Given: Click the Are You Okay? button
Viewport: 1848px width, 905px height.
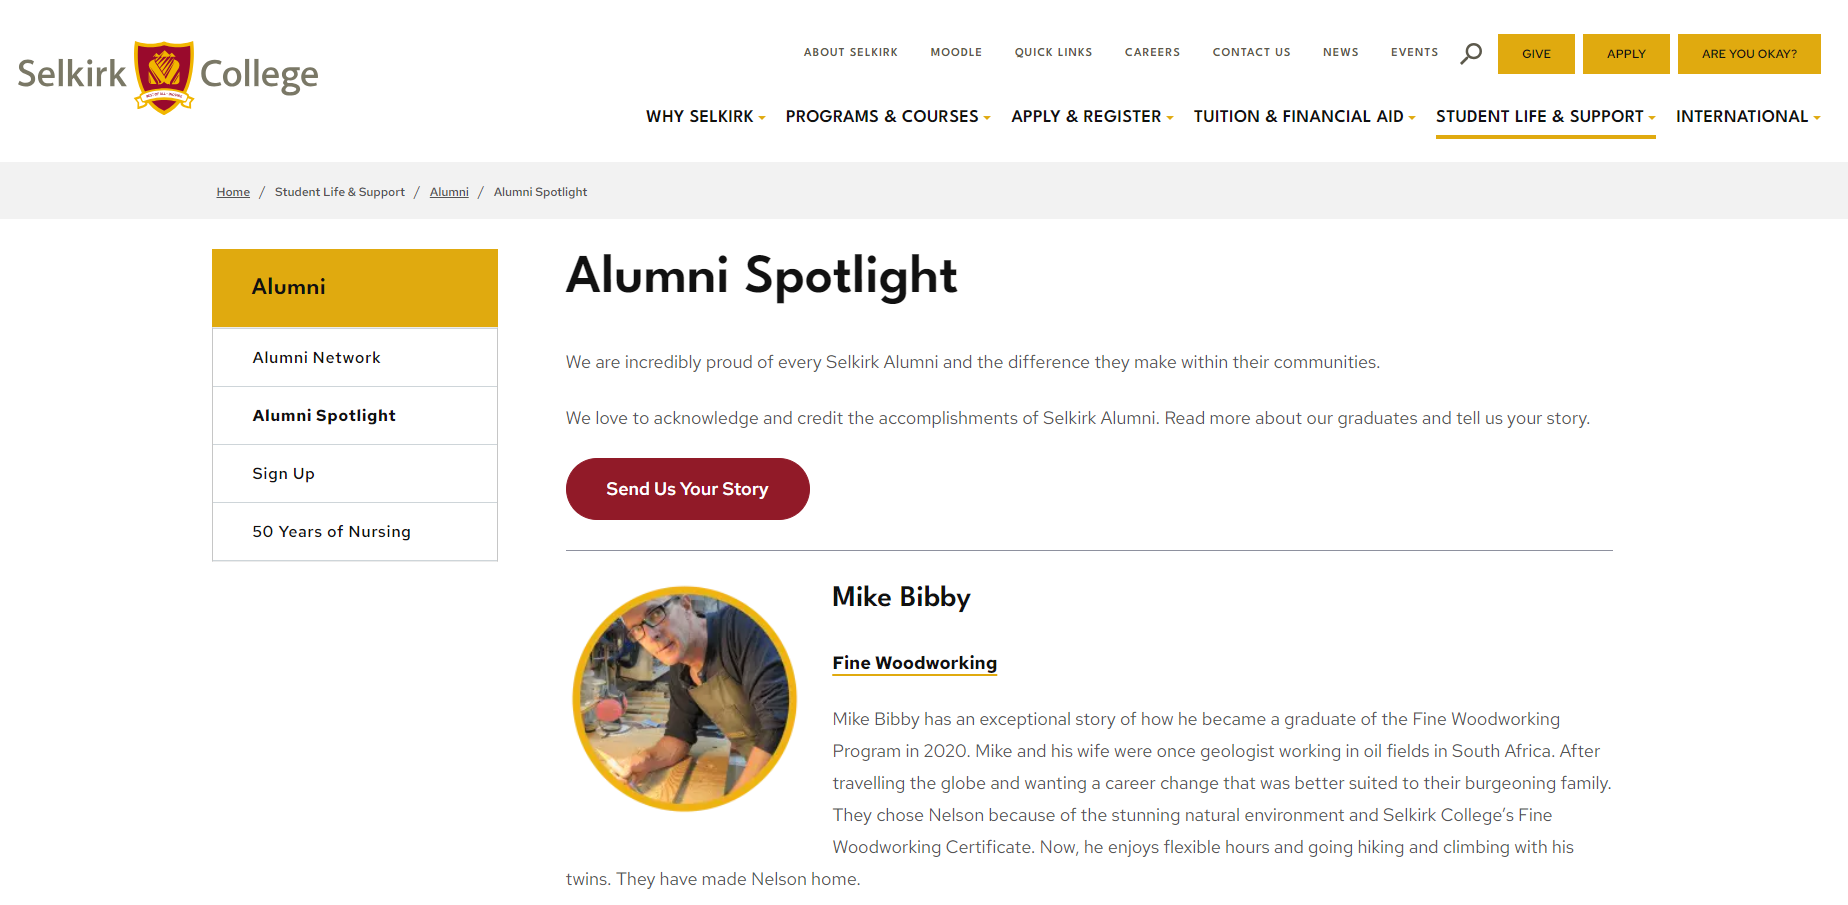Looking at the screenshot, I should (1749, 54).
